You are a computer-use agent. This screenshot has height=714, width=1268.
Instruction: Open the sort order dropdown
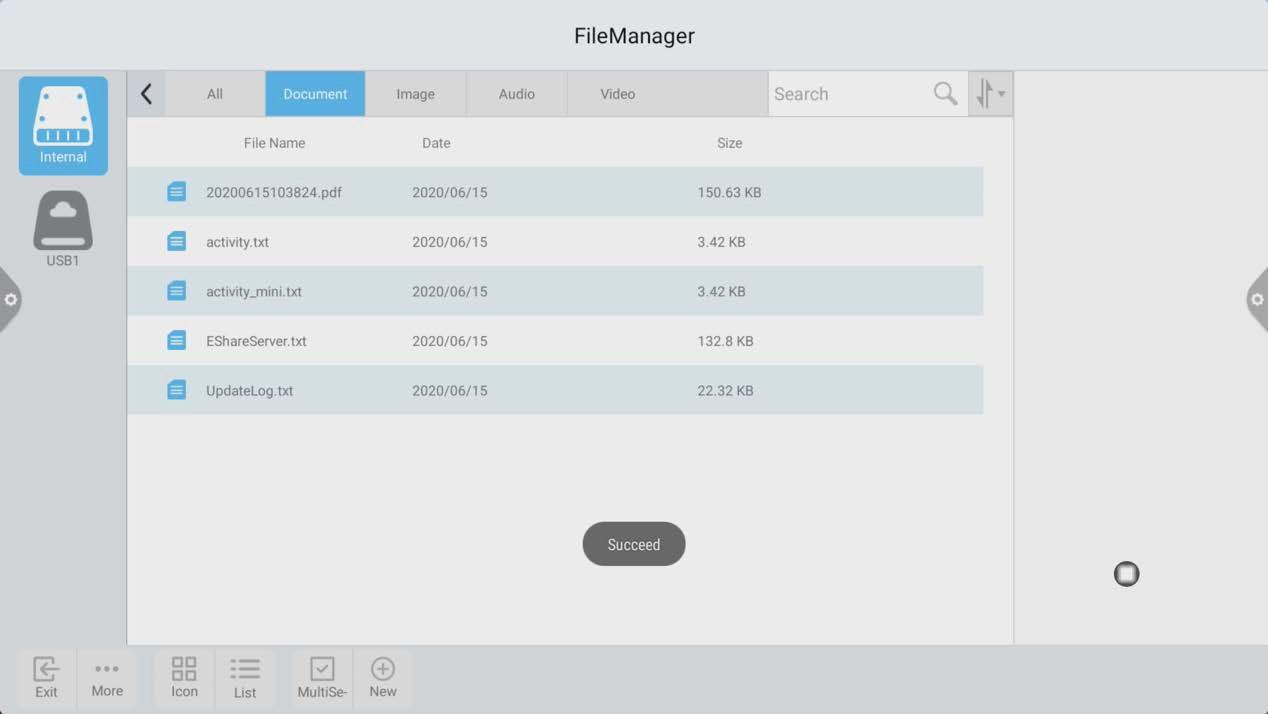[990, 94]
